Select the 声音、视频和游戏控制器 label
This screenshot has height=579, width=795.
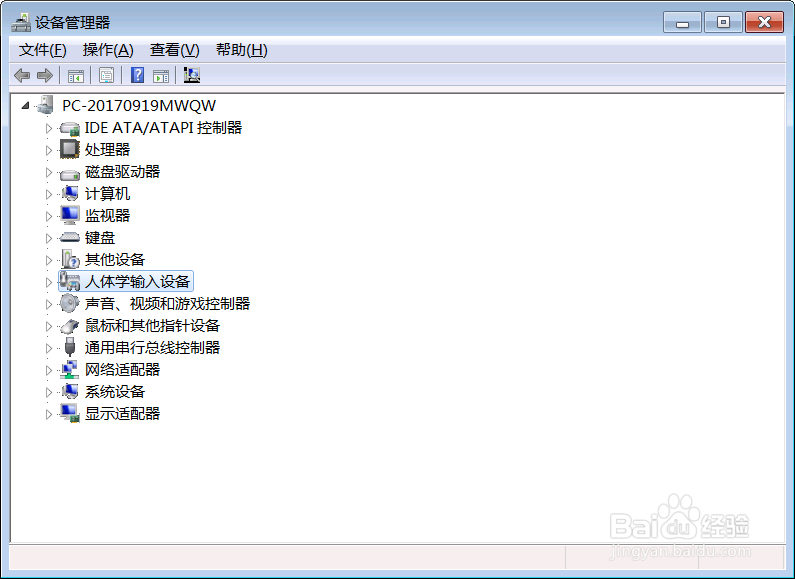click(167, 304)
